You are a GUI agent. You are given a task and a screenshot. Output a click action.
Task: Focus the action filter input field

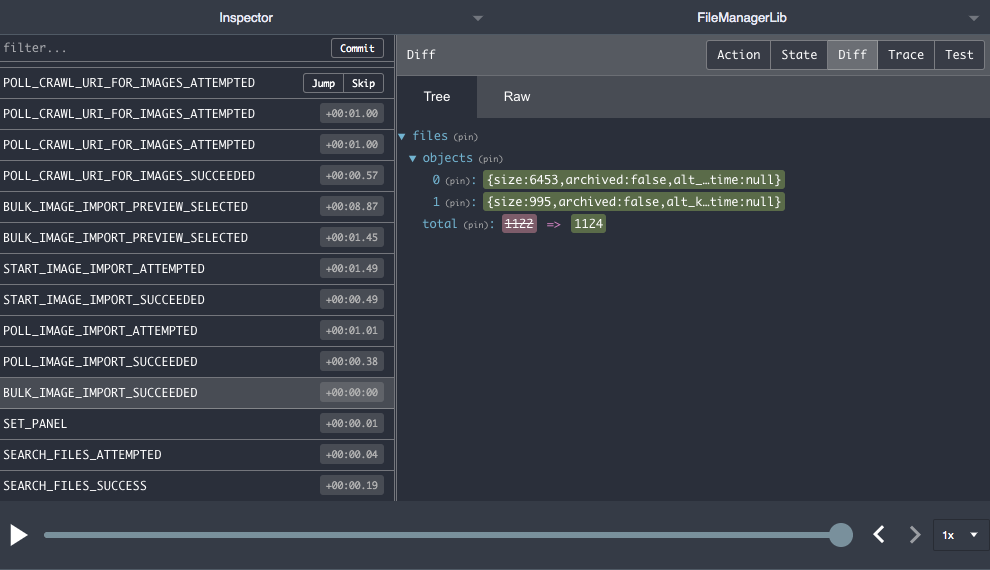[160, 48]
